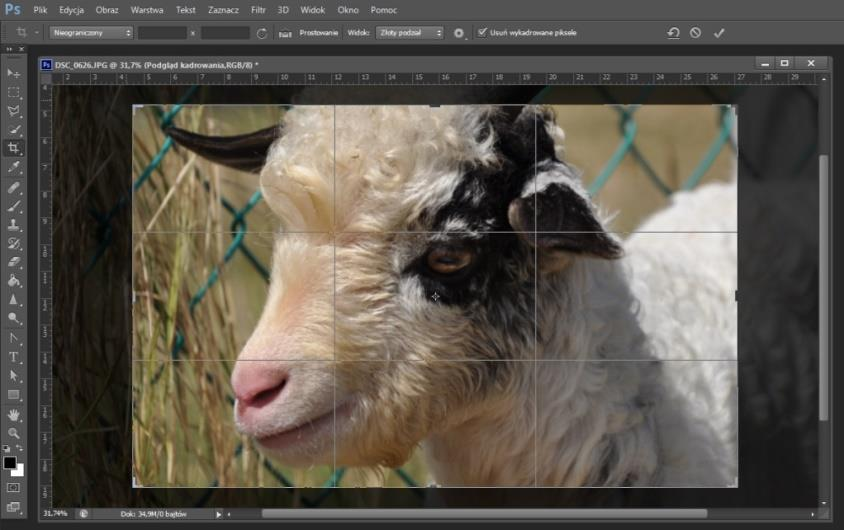Viewport: 844px width, 530px height.
Task: Pick the Eyedropper tool
Action: (x=14, y=167)
